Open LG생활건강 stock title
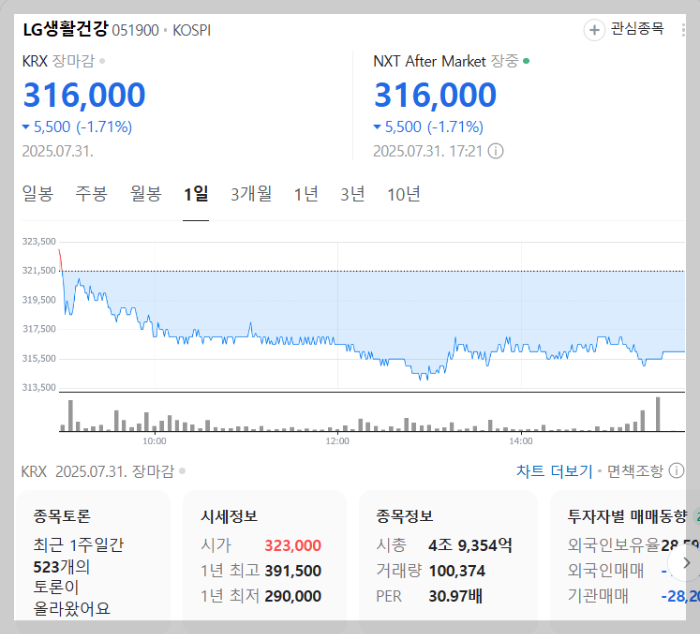Image resolution: width=700 pixels, height=634 pixels. pyautogui.click(x=66, y=29)
